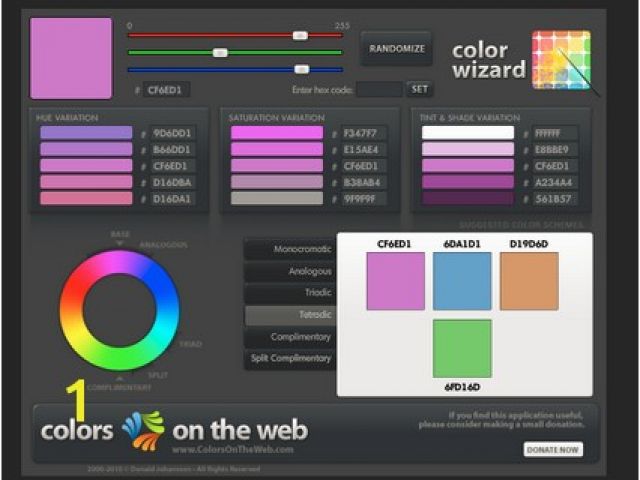Click the blue slider handle
Viewport: 640px width, 480px height.
coord(302,69)
